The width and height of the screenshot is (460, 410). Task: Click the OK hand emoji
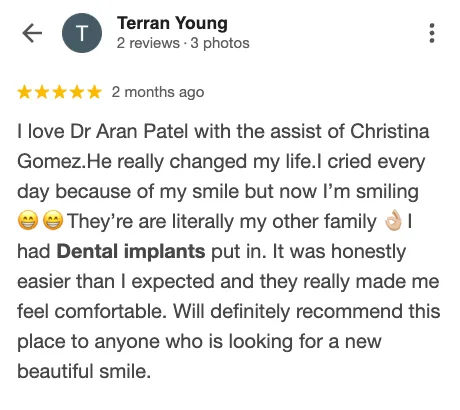tap(394, 220)
